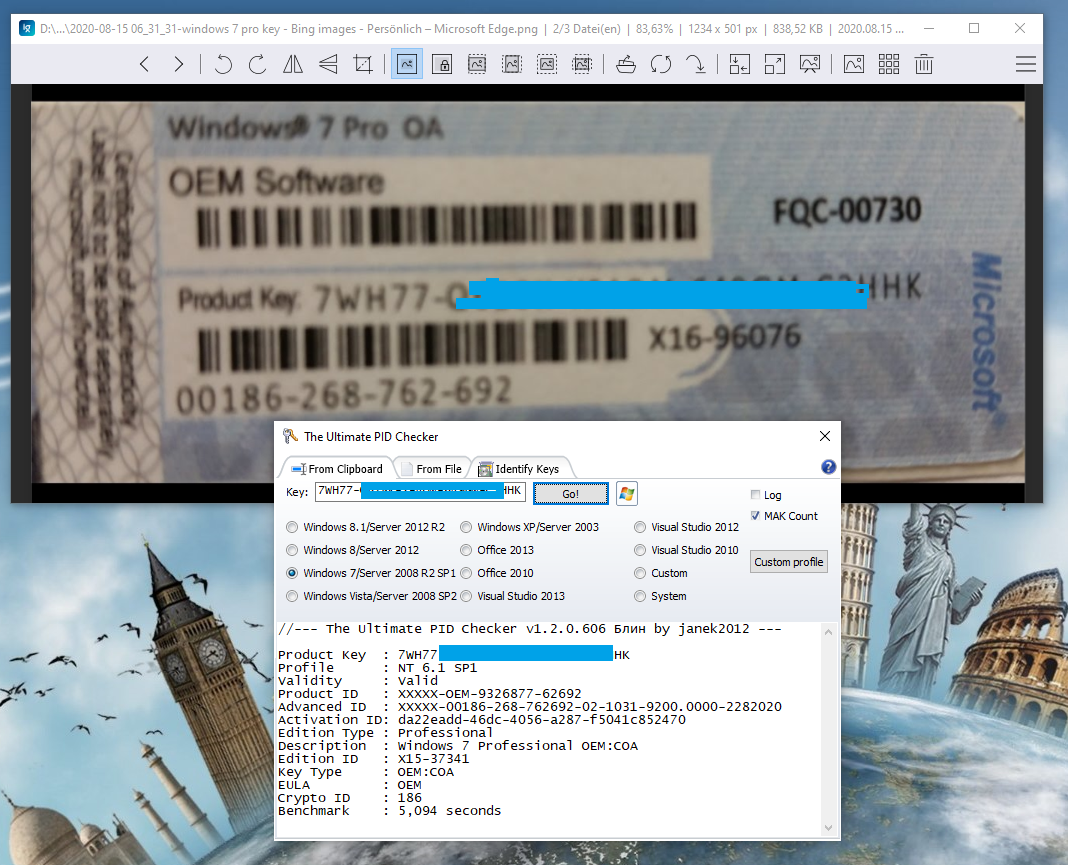This screenshot has height=865, width=1068.
Task: Click the Custom profile button
Action: 789,562
